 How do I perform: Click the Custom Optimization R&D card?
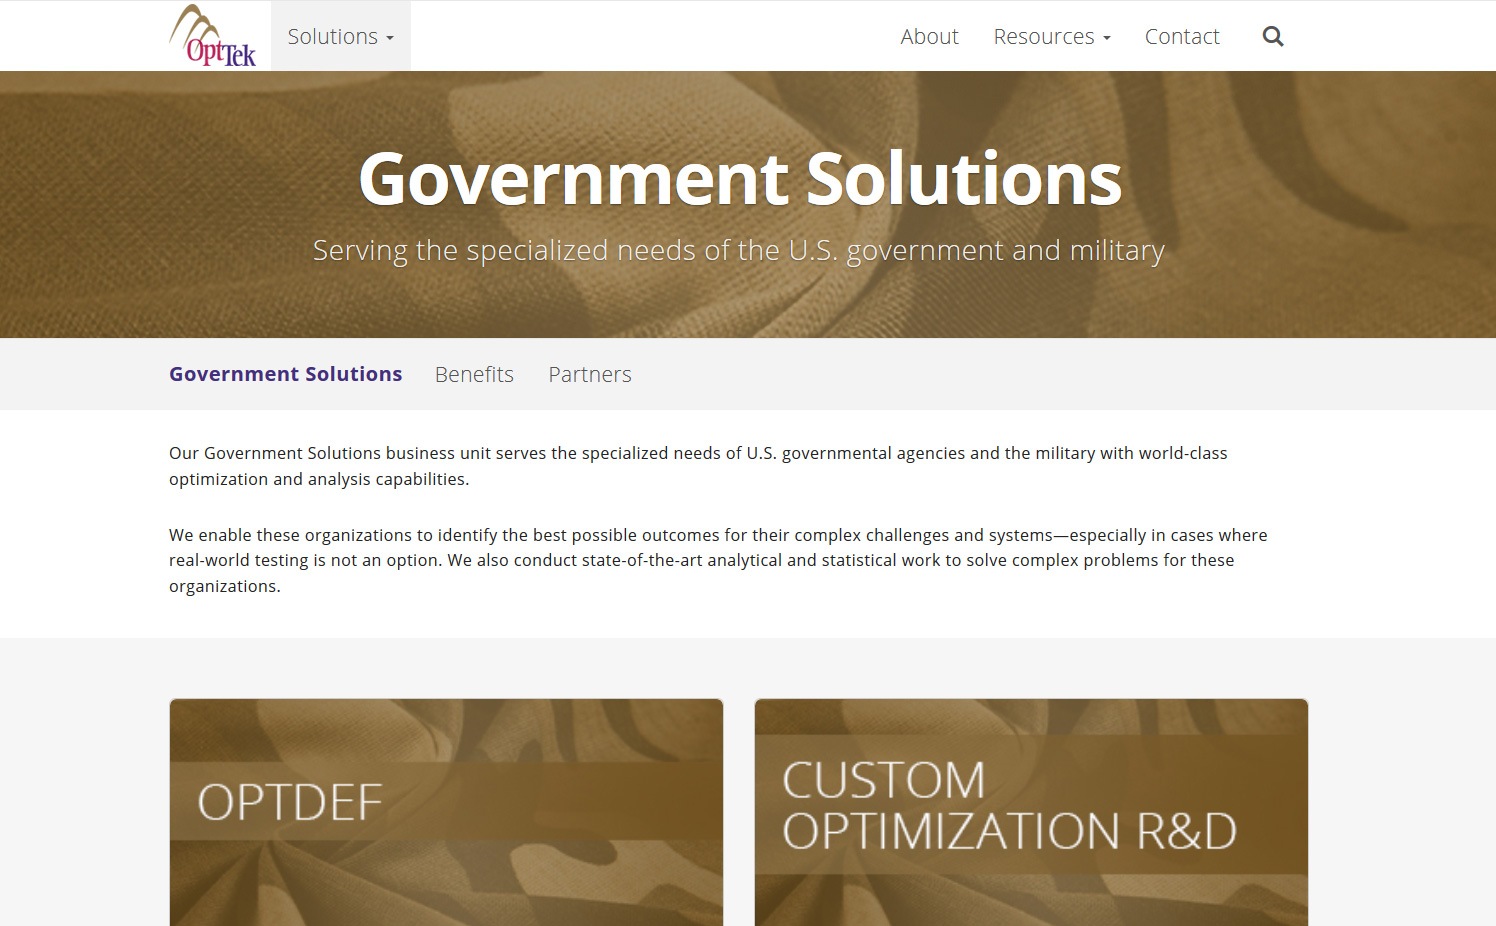coord(1030,812)
